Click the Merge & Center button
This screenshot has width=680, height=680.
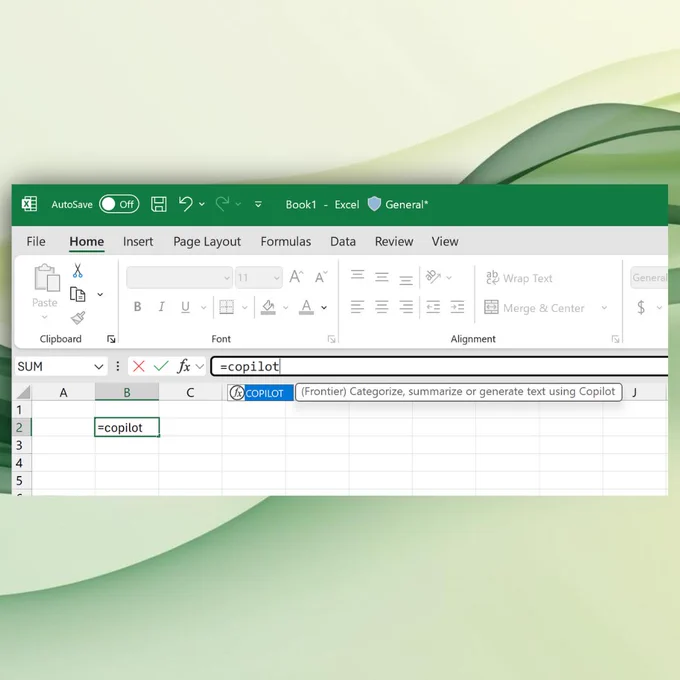[x=534, y=307]
